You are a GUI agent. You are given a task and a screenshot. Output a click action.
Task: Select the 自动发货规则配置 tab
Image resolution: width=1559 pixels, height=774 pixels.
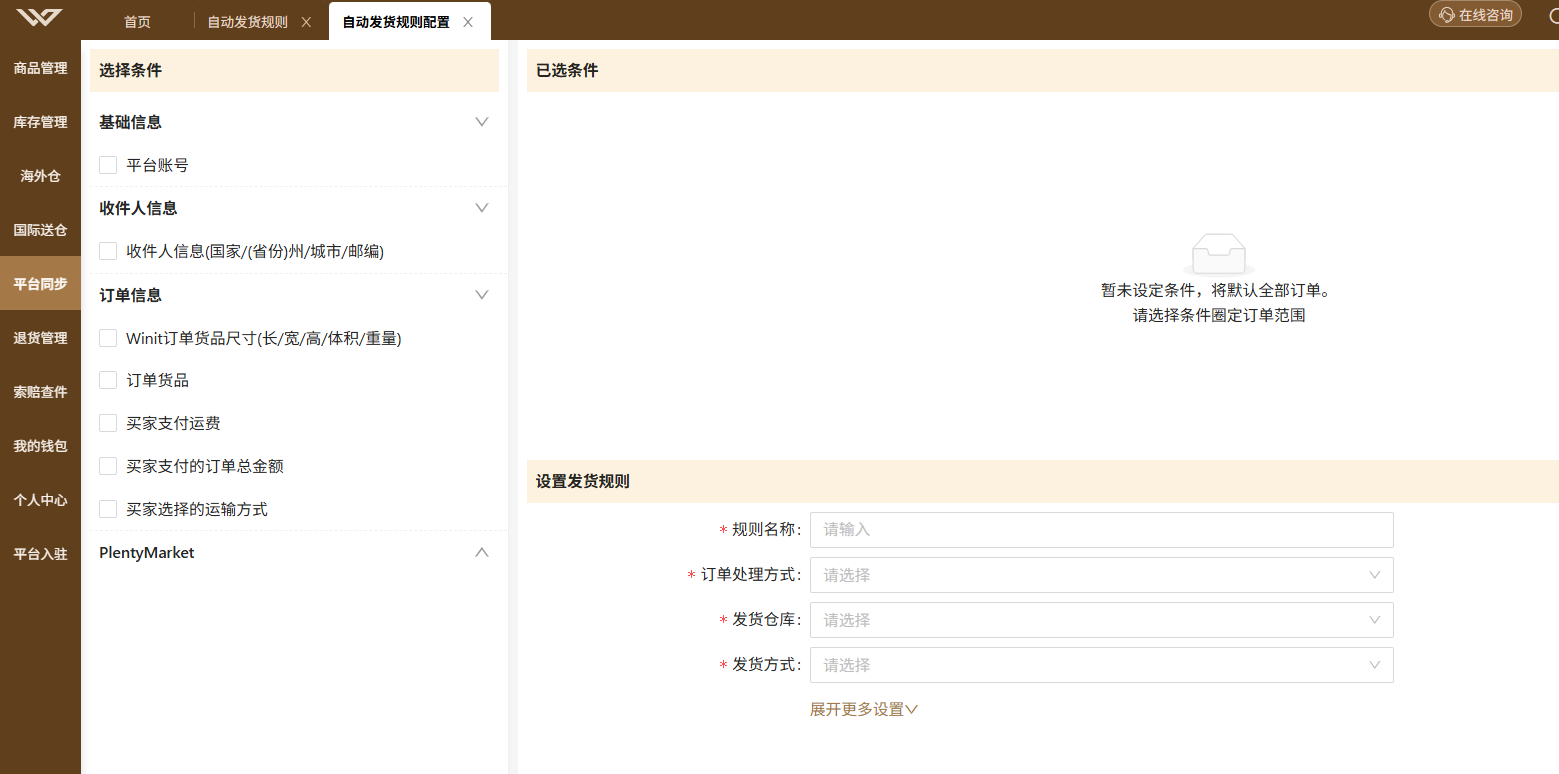[396, 22]
